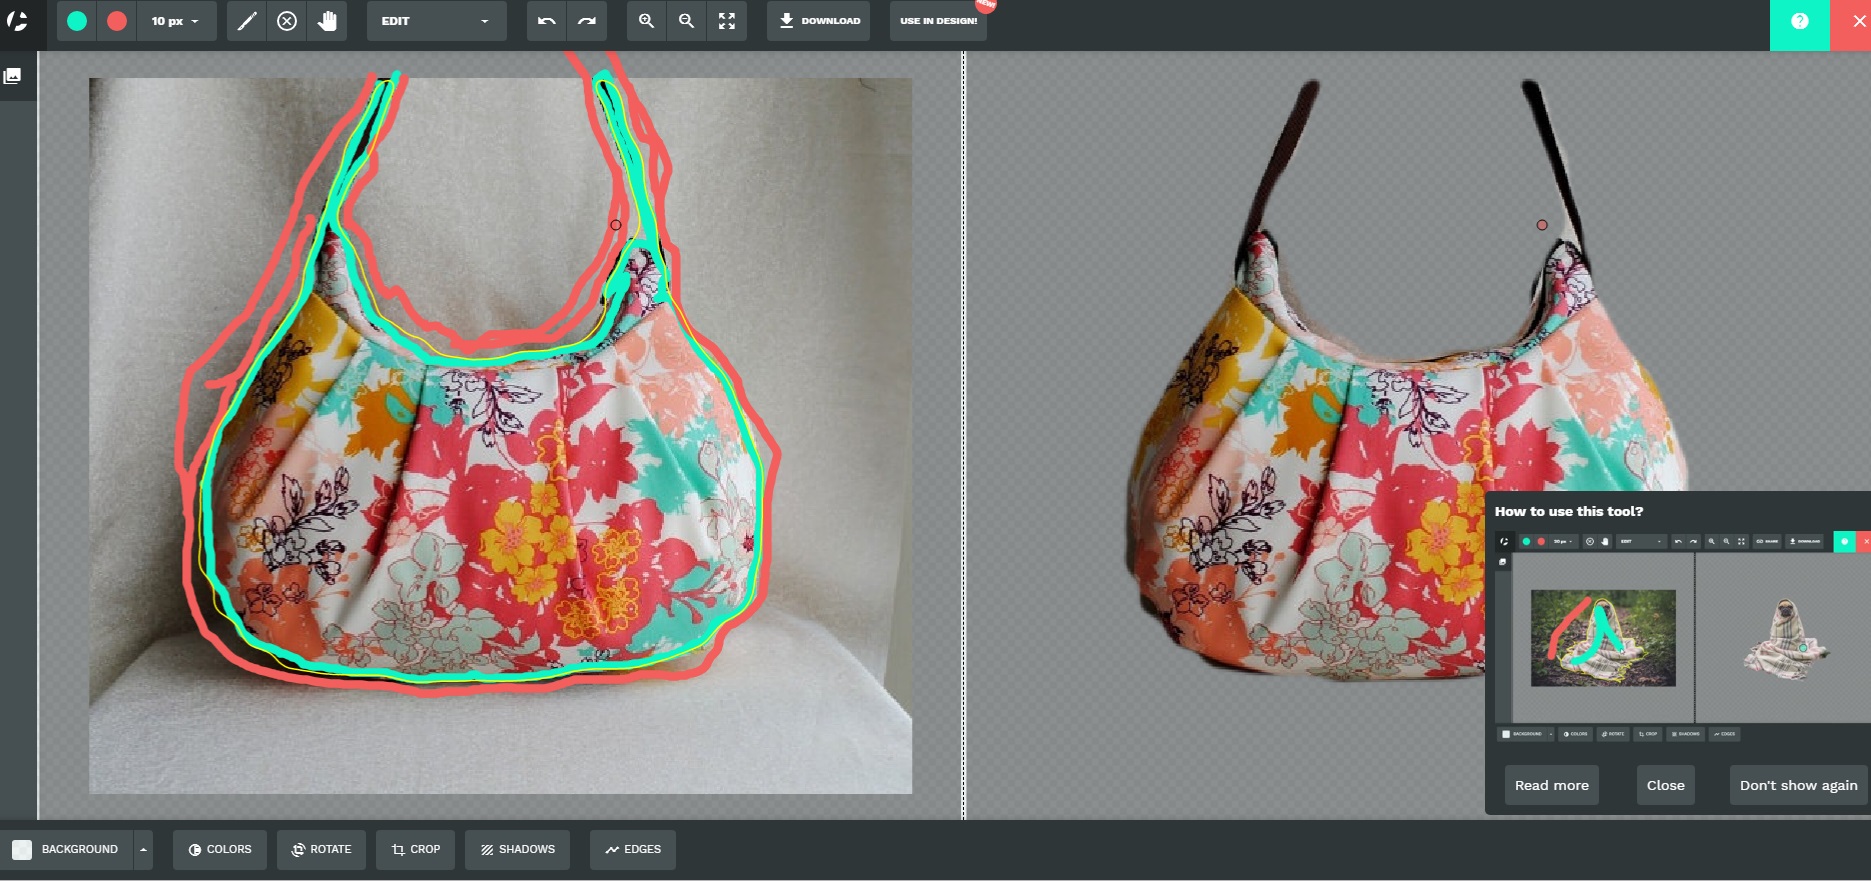Open the Colors adjustment tab
Viewport: 1871px width, 881px height.
[x=220, y=850]
